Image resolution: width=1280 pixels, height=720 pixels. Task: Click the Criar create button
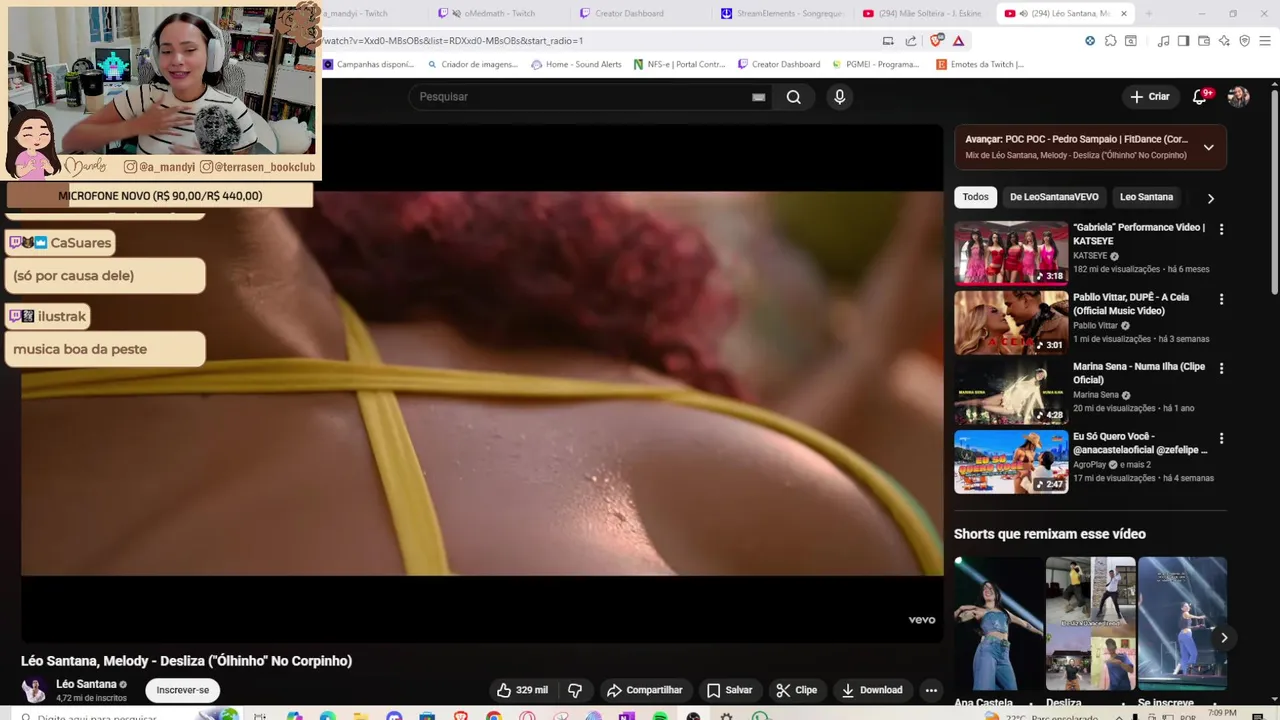pyautogui.click(x=1149, y=96)
